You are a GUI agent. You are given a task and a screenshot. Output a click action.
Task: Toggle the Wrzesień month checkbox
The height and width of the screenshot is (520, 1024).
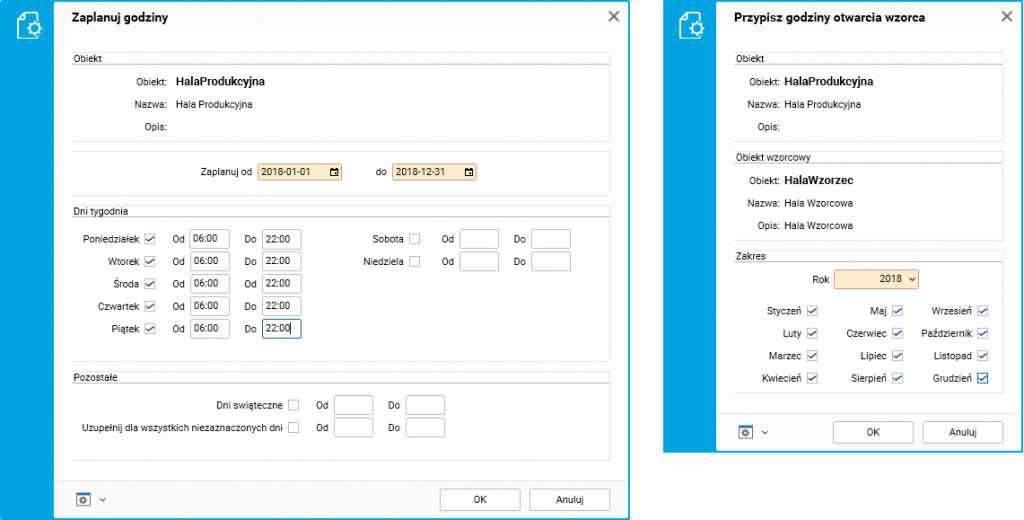982,310
